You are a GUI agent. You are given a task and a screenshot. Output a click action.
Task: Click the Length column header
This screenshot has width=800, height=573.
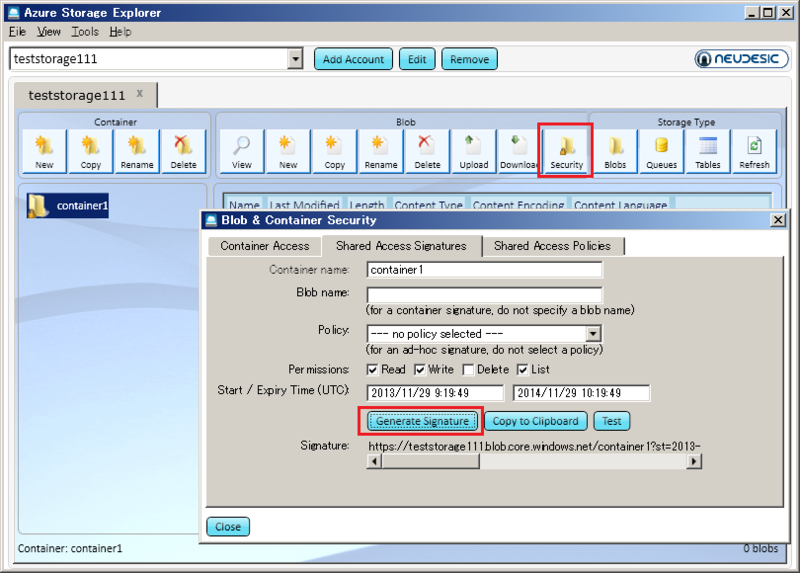pyautogui.click(x=367, y=205)
